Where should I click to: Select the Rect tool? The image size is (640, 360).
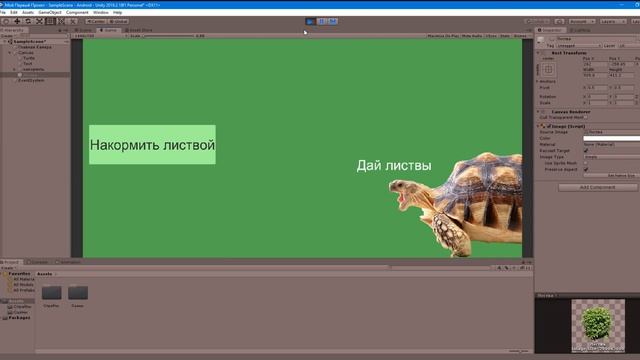coord(50,21)
